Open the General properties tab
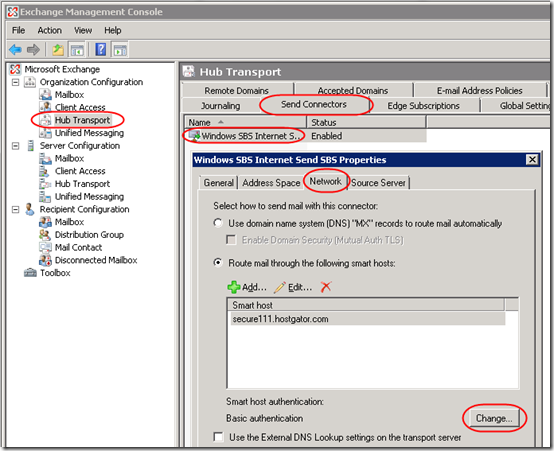Screen dimensions: 554x451 coord(218,183)
